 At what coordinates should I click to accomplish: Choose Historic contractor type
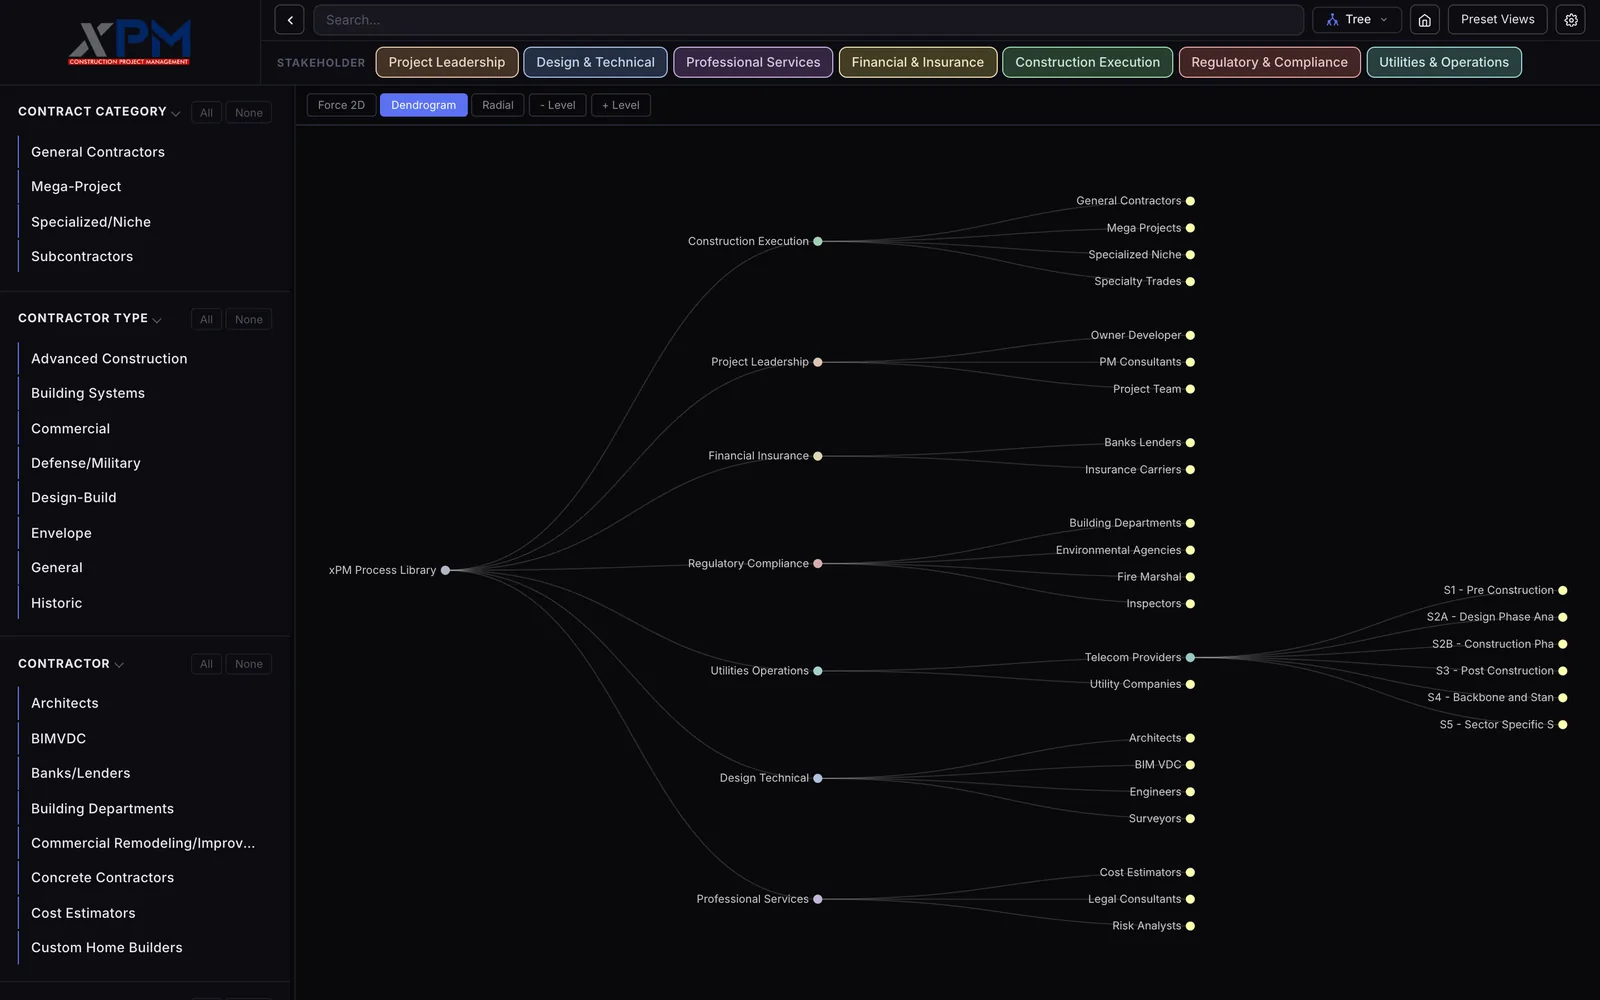[x=57, y=603]
